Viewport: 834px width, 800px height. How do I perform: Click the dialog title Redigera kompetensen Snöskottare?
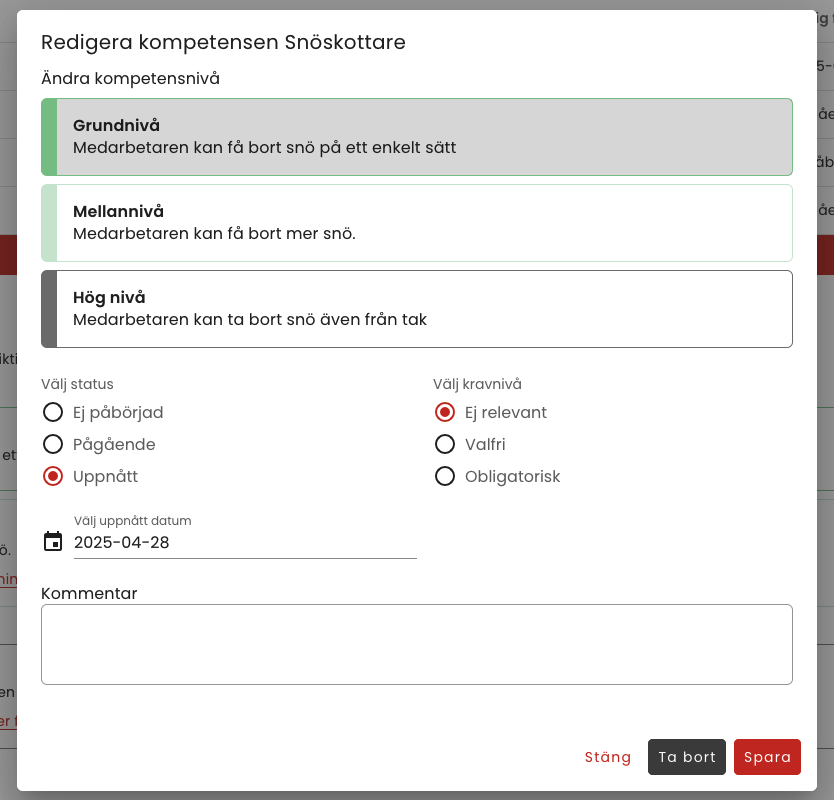click(222, 42)
